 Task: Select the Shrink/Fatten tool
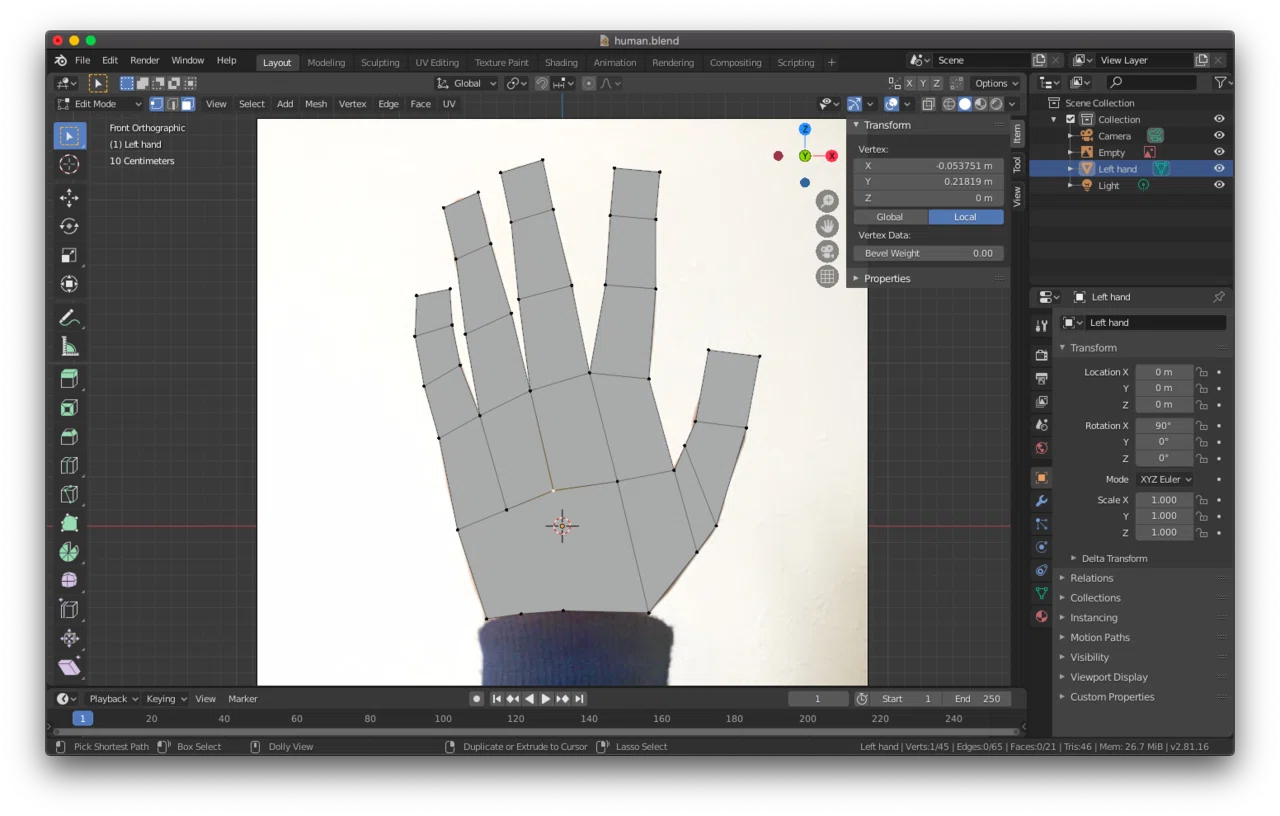click(x=69, y=638)
